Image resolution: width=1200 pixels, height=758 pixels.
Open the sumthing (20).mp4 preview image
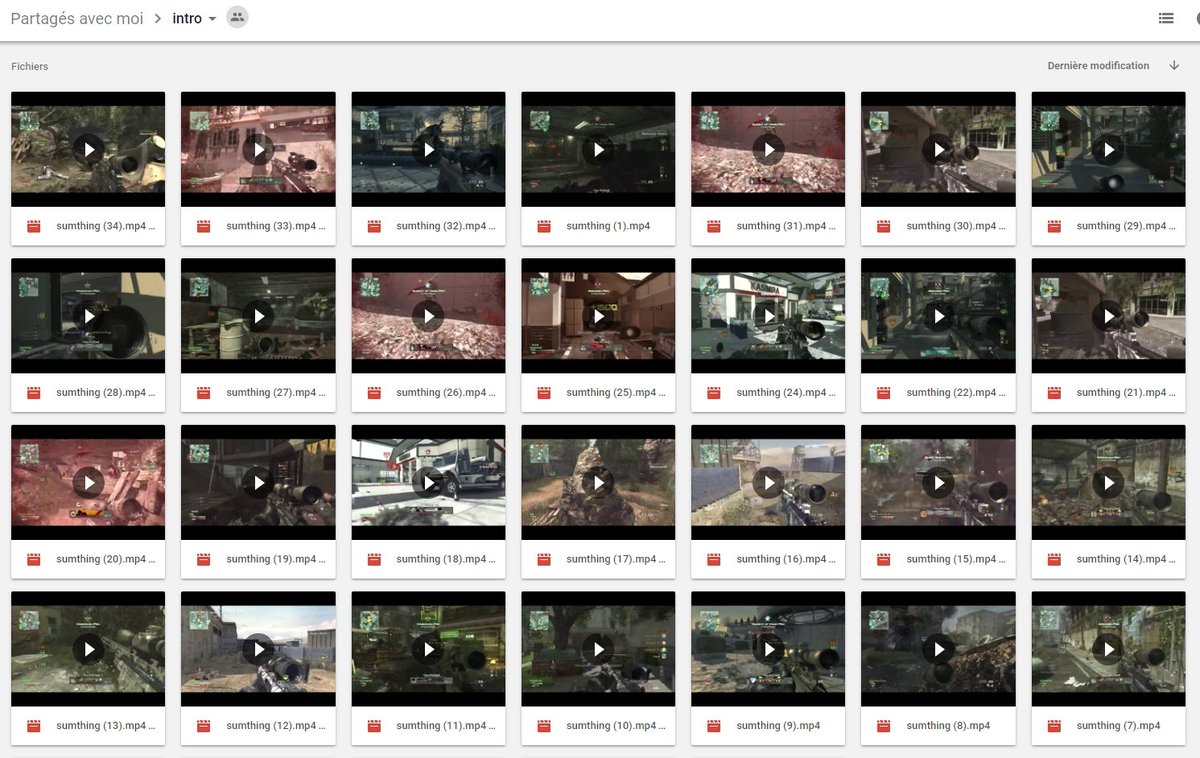[88, 483]
